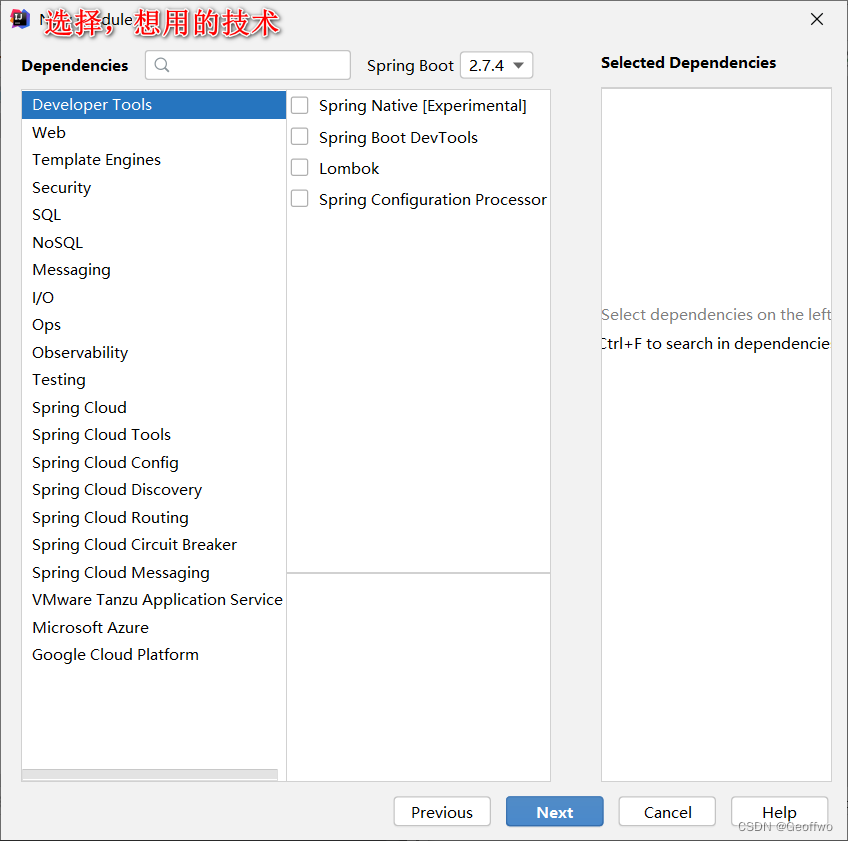Open Spring Cloud Circuit Breaker category
This screenshot has width=848, height=841.
point(154,545)
